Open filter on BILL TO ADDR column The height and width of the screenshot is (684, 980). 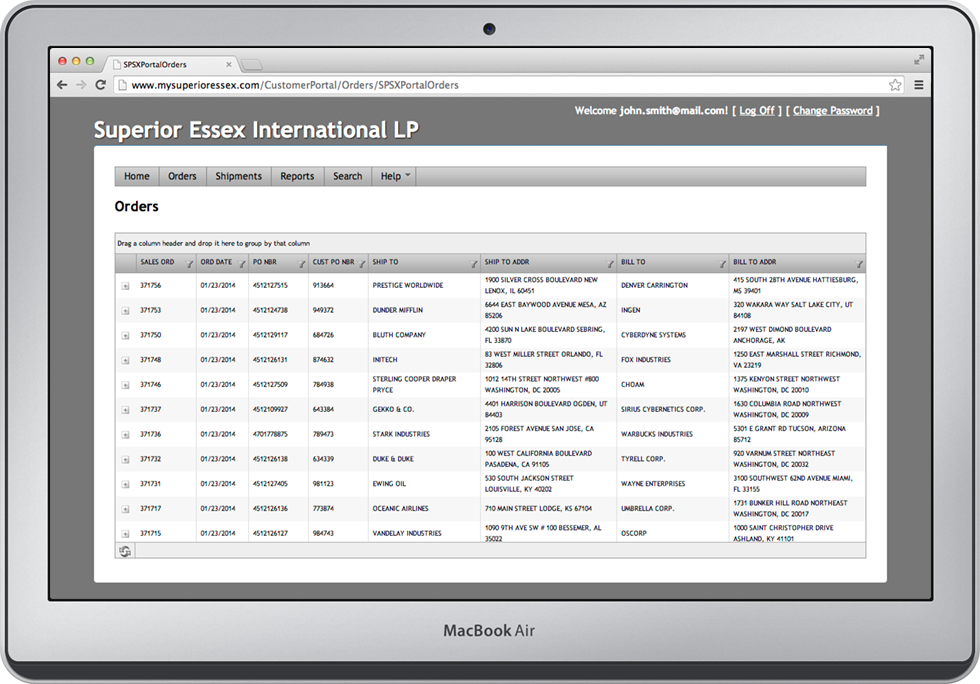tap(859, 264)
